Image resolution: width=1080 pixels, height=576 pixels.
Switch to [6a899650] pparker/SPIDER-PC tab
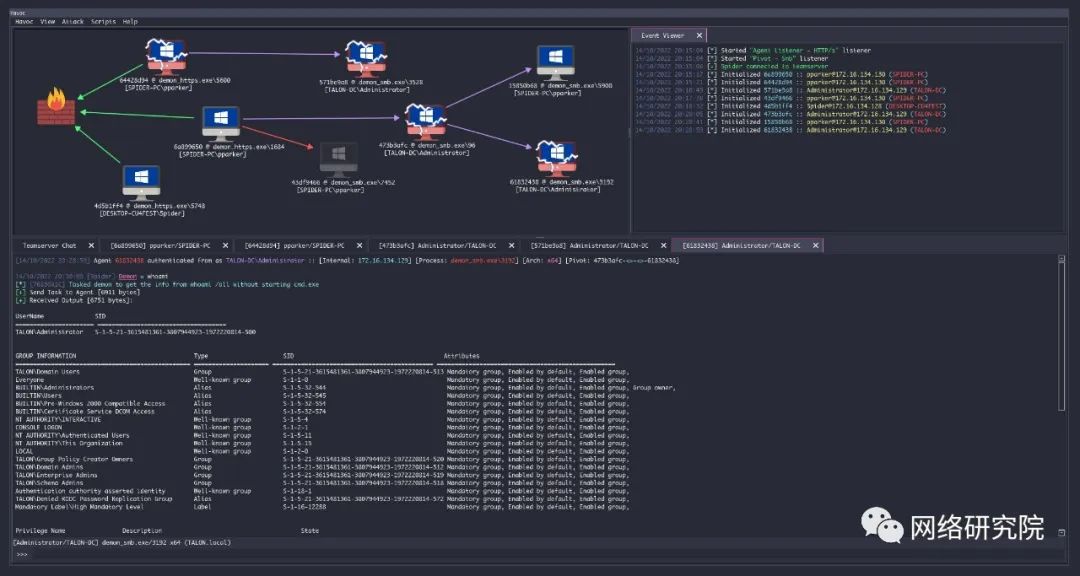point(160,245)
